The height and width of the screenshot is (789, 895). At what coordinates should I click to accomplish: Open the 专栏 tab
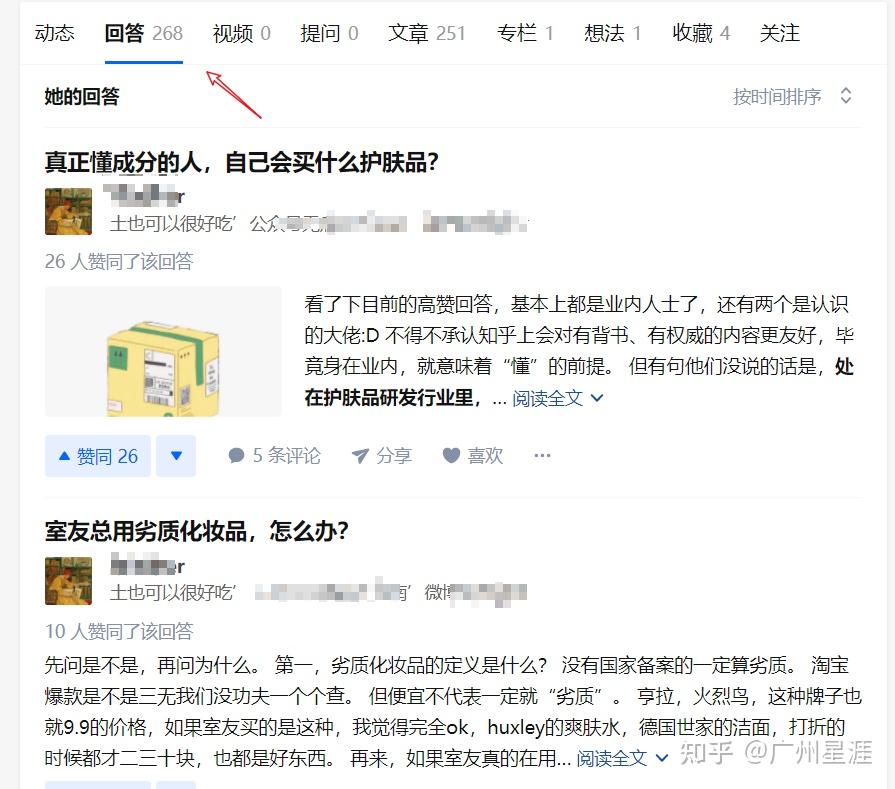pyautogui.click(x=525, y=33)
